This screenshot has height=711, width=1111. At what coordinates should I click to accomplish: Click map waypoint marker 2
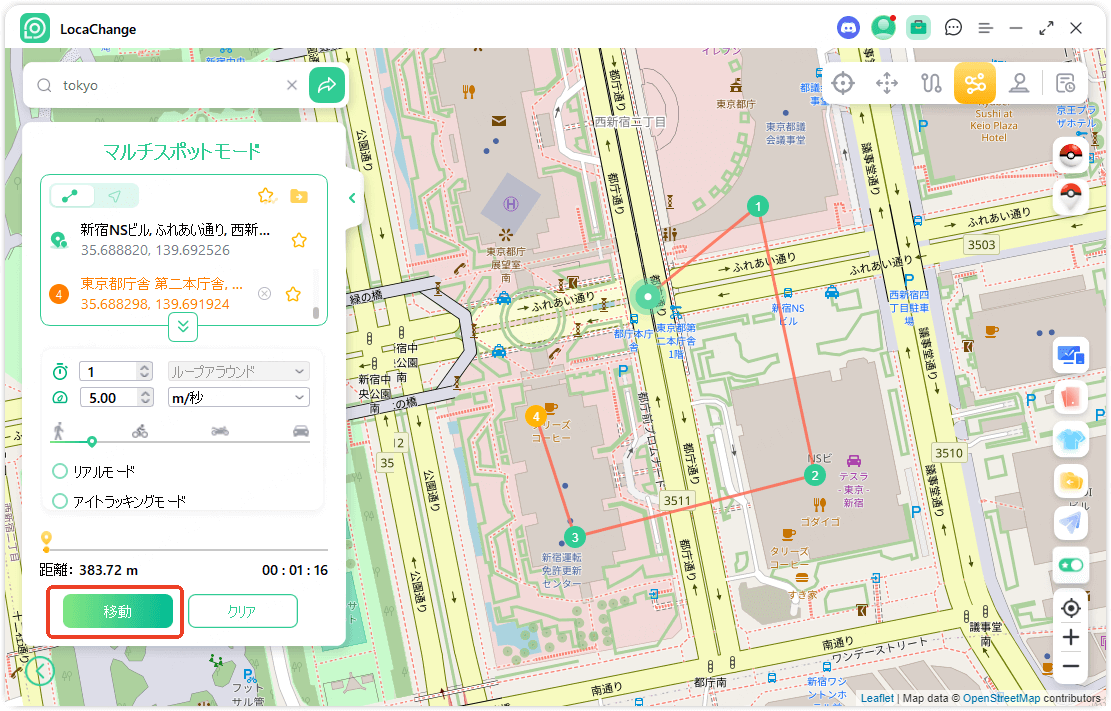[x=815, y=476]
